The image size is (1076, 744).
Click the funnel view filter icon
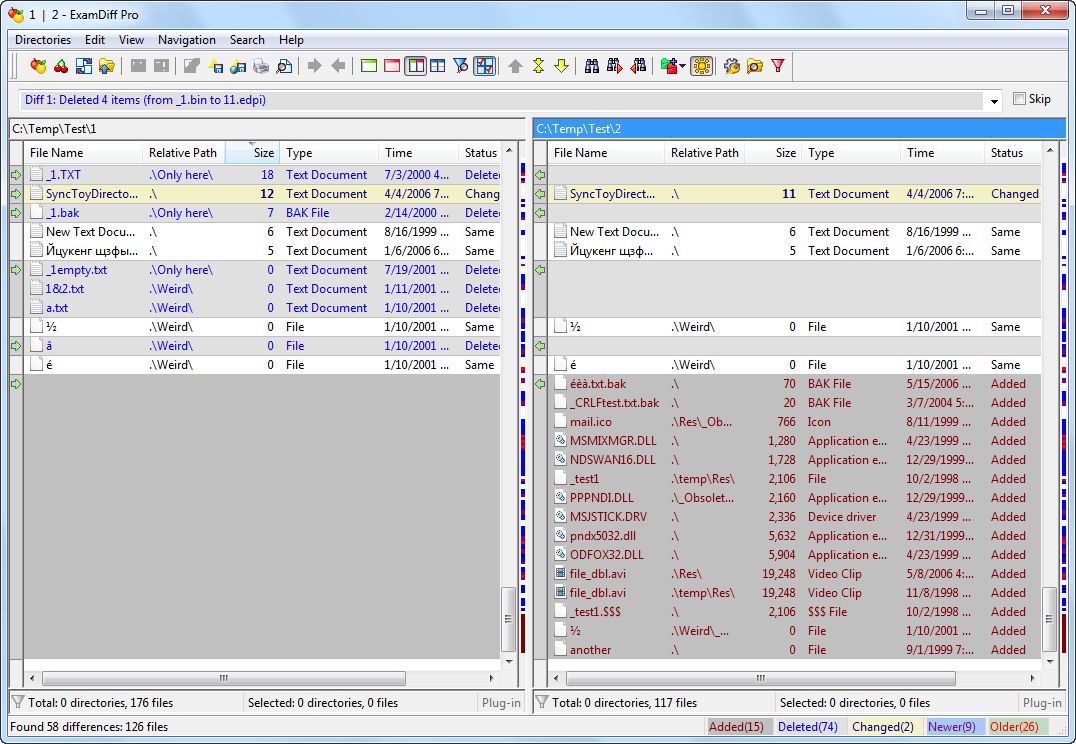pyautogui.click(x=461, y=66)
